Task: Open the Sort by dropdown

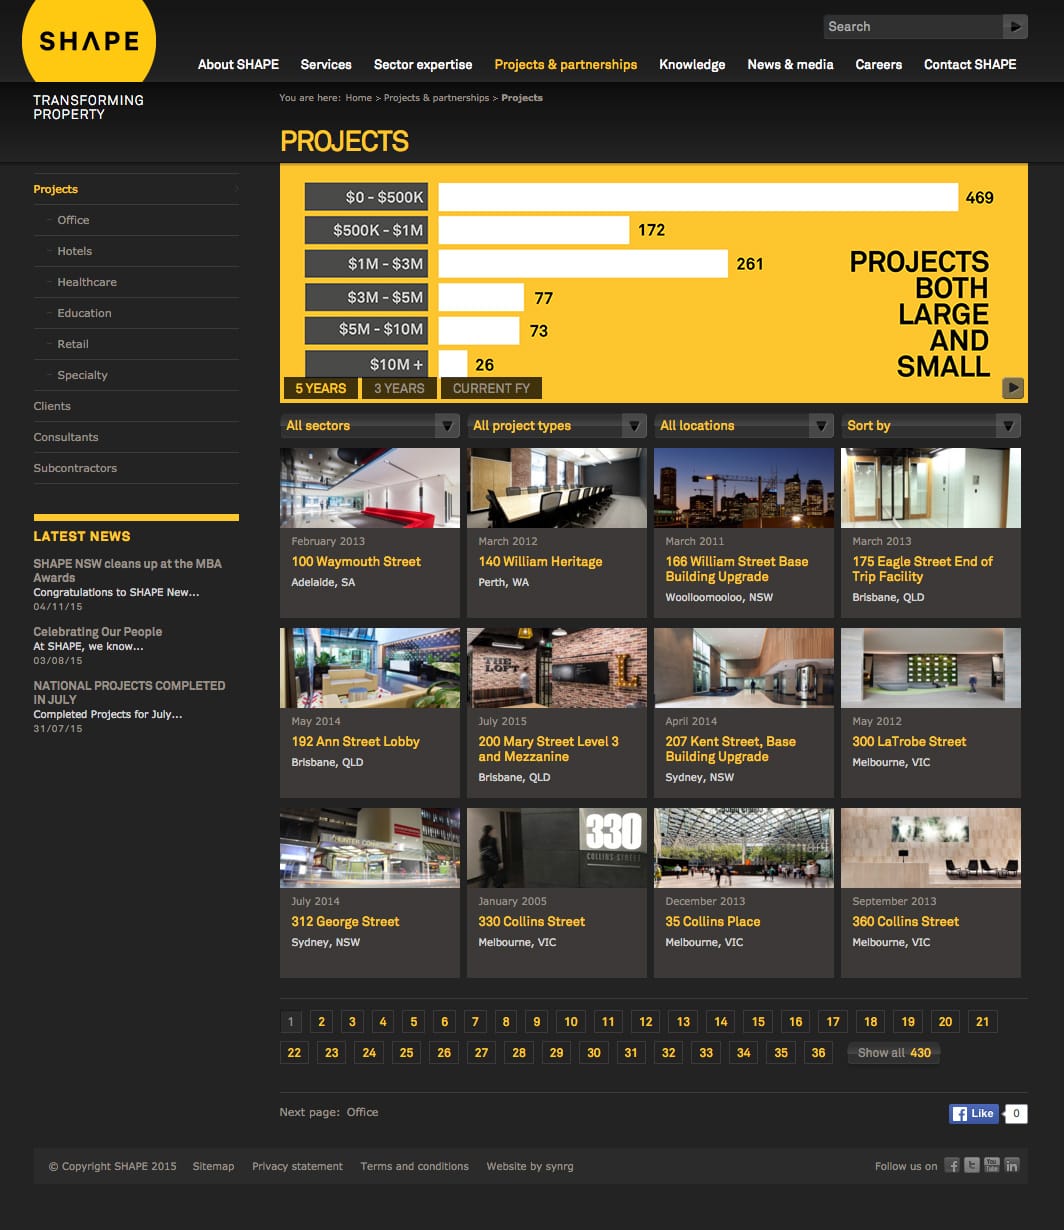Action: pos(931,425)
